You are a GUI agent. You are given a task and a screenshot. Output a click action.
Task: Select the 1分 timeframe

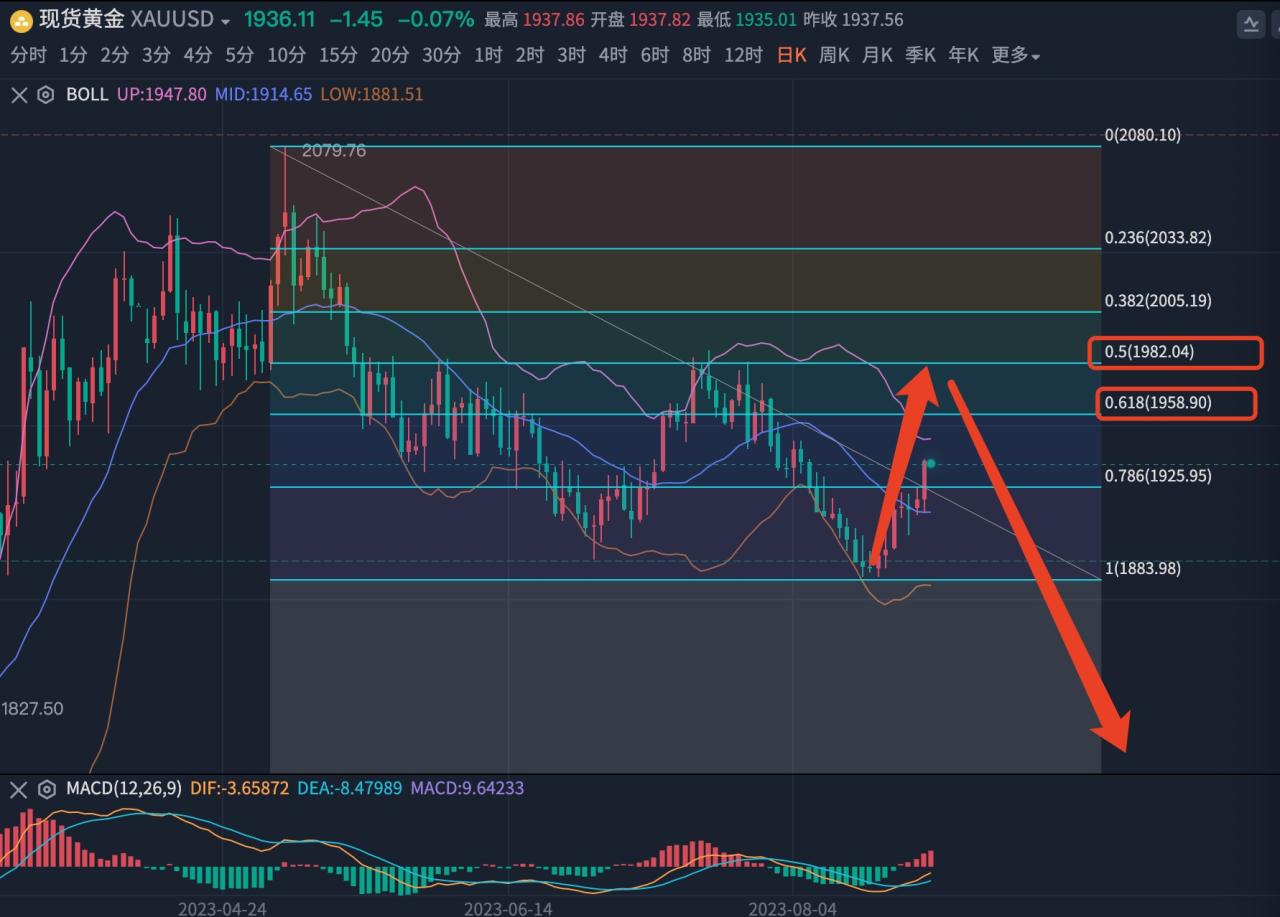pos(73,56)
